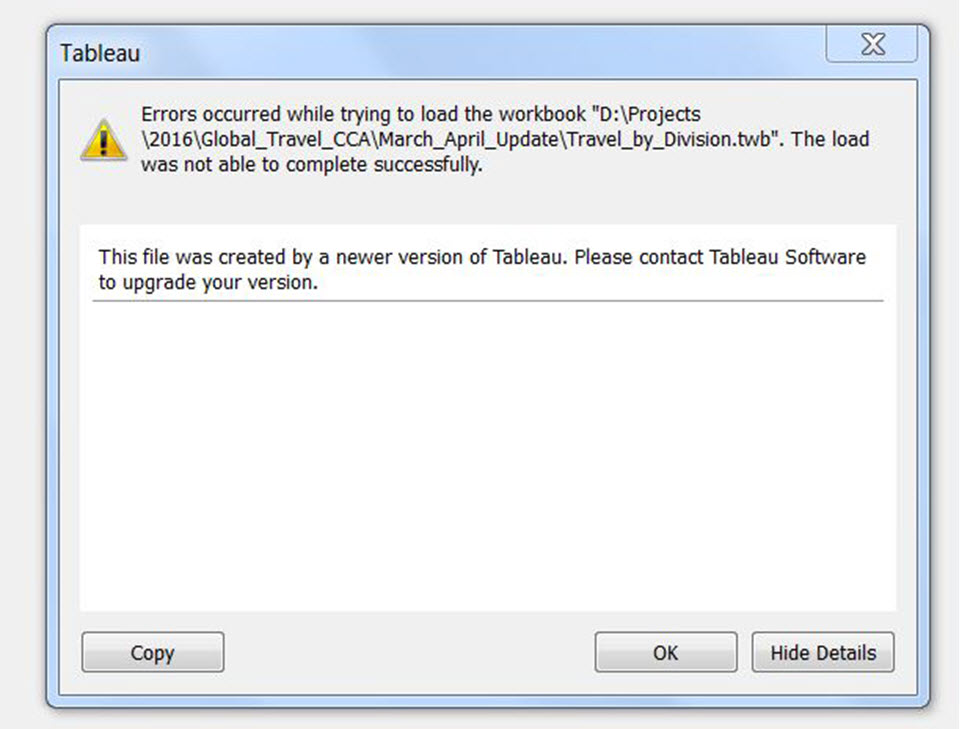Image resolution: width=960 pixels, height=729 pixels.
Task: Click "to upgrade your version" text
Action: coord(208,283)
